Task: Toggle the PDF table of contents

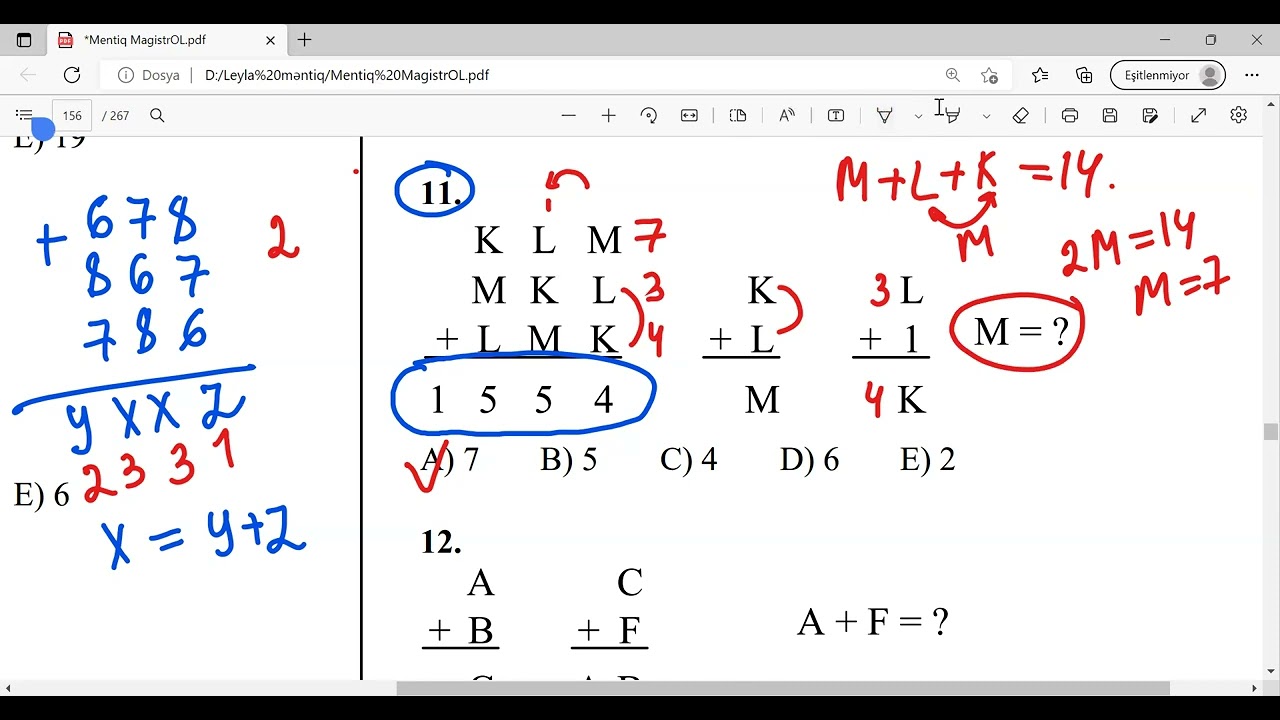Action: coord(24,116)
